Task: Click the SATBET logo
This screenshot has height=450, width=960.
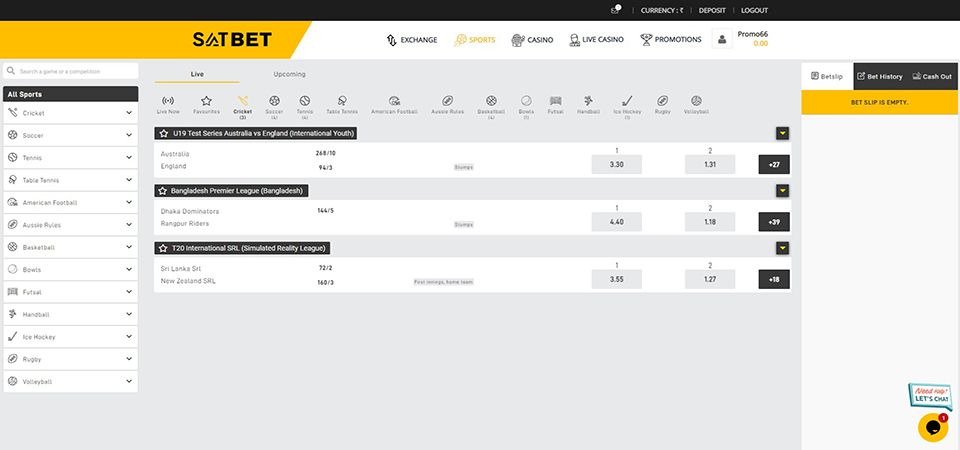Action: tap(232, 40)
